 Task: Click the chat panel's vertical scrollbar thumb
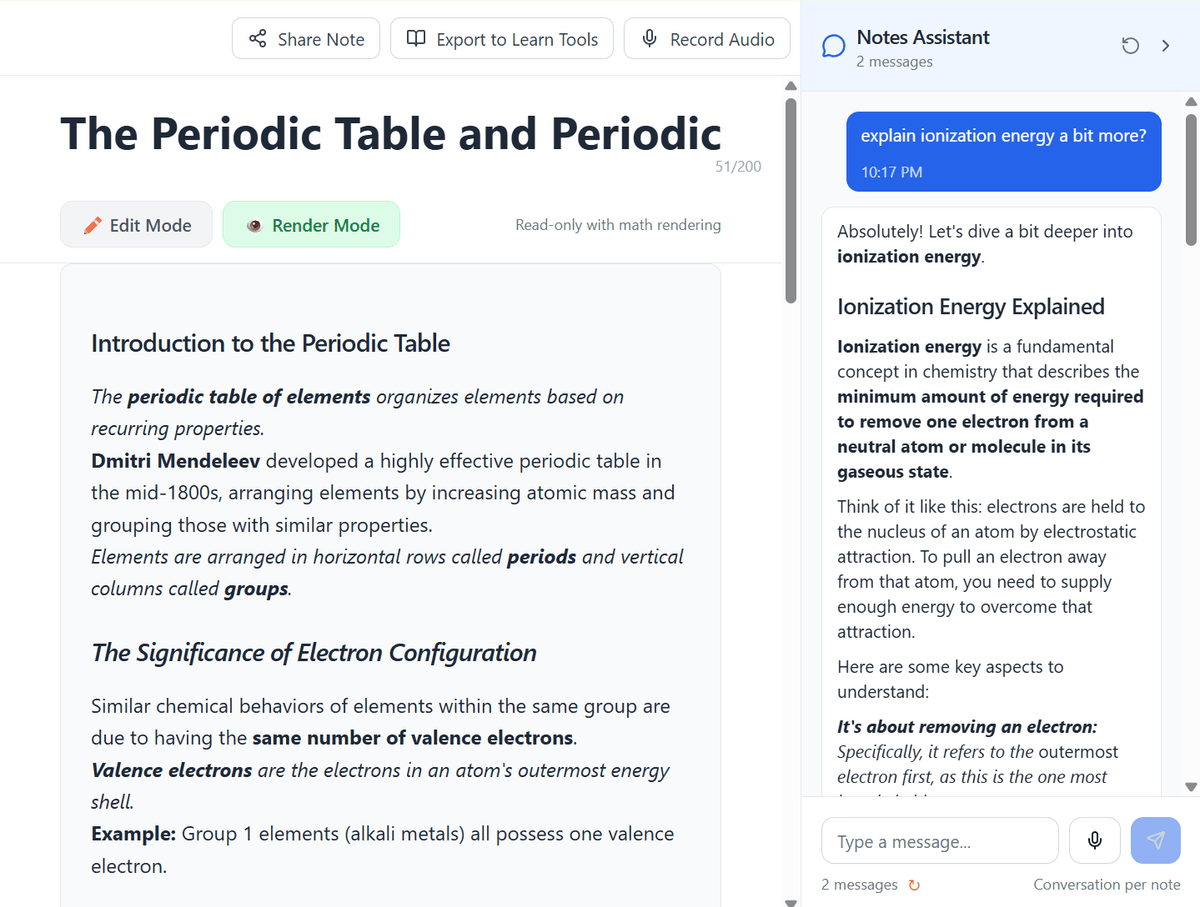pyautogui.click(x=1190, y=177)
